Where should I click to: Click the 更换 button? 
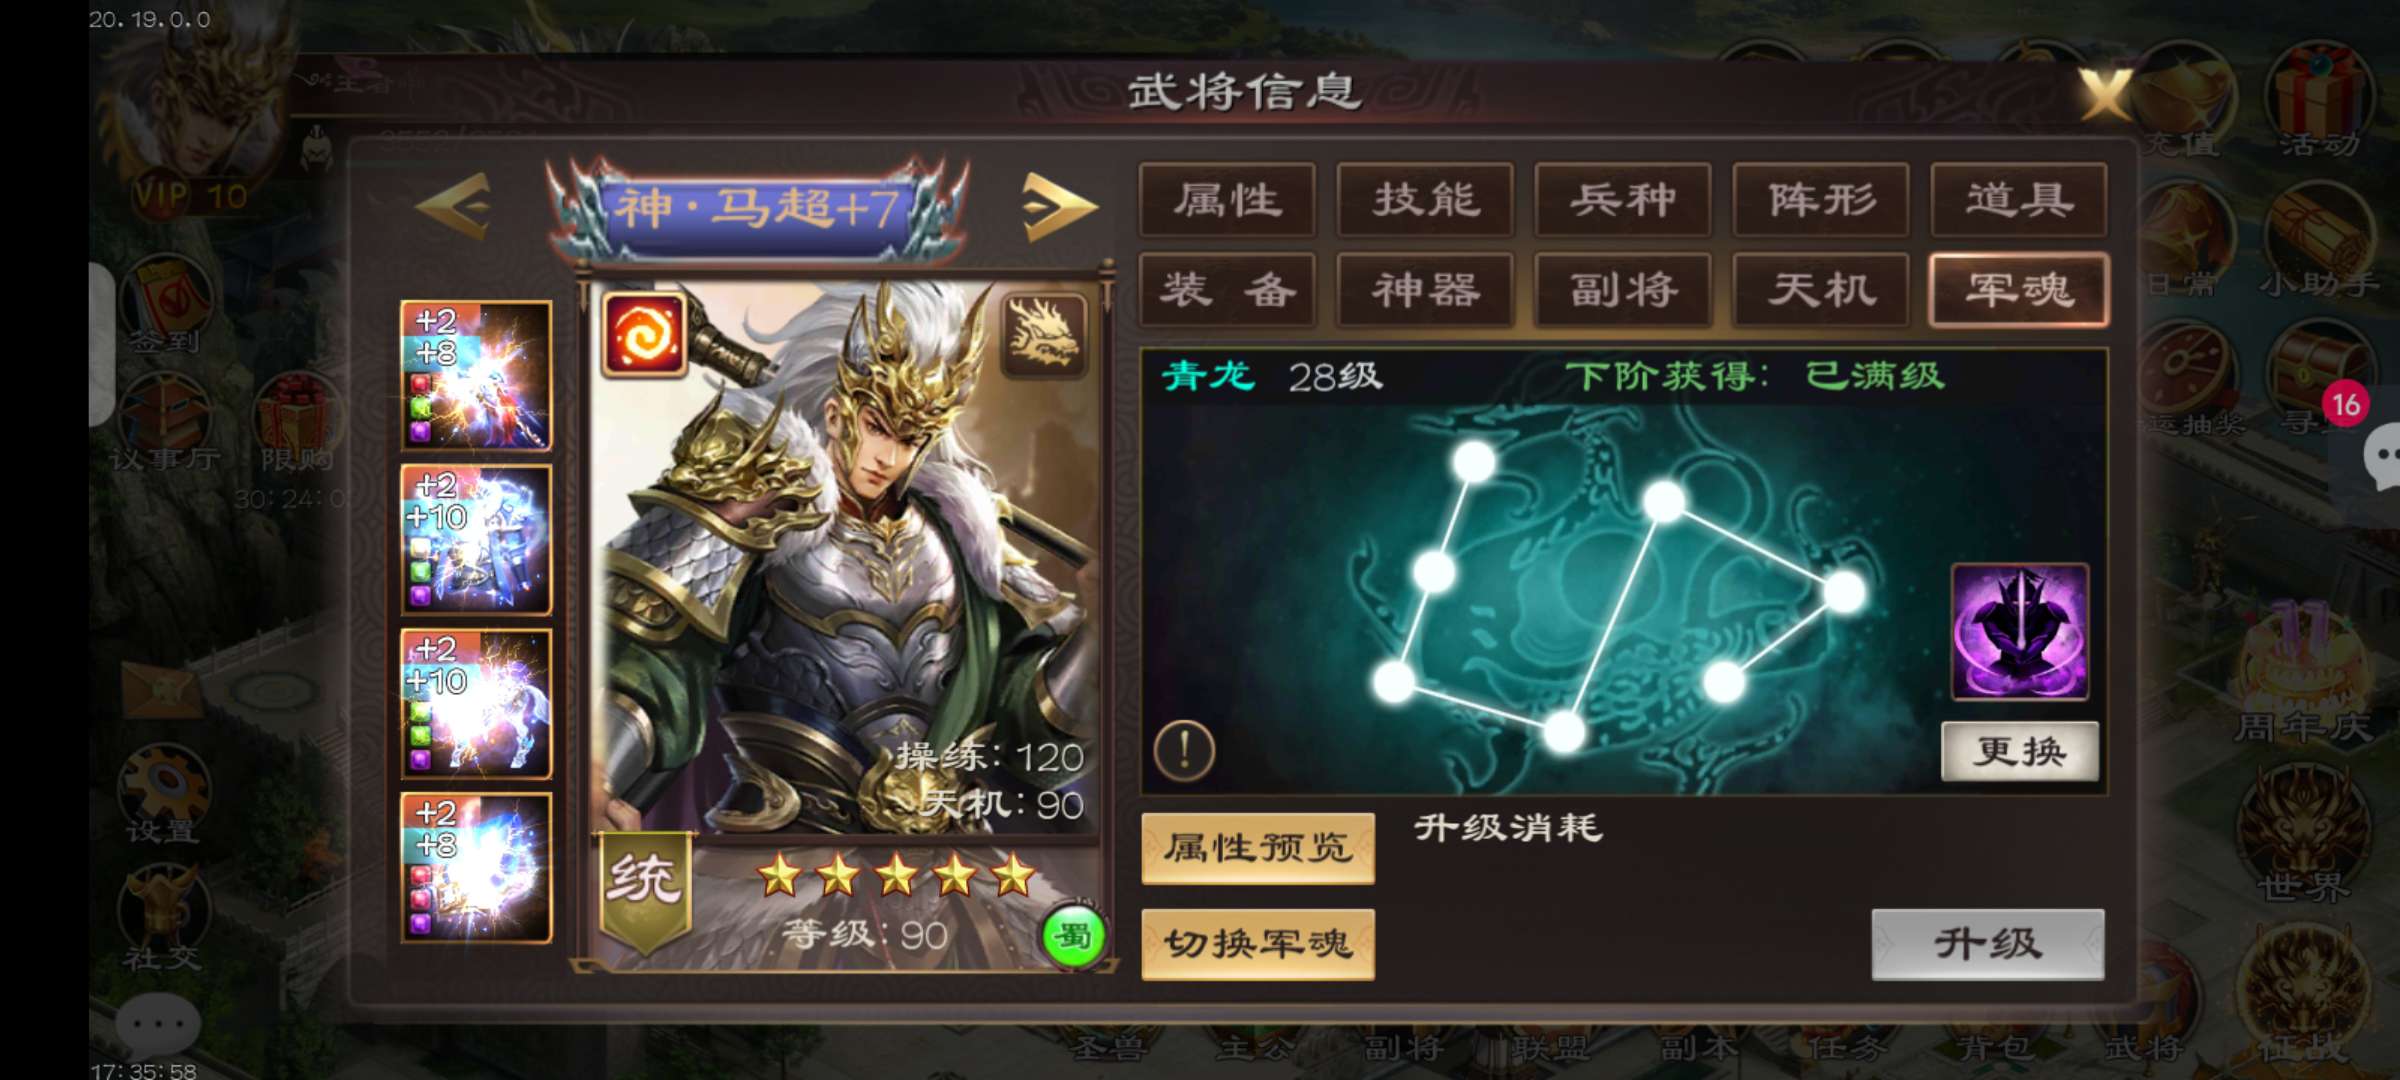tap(2020, 751)
